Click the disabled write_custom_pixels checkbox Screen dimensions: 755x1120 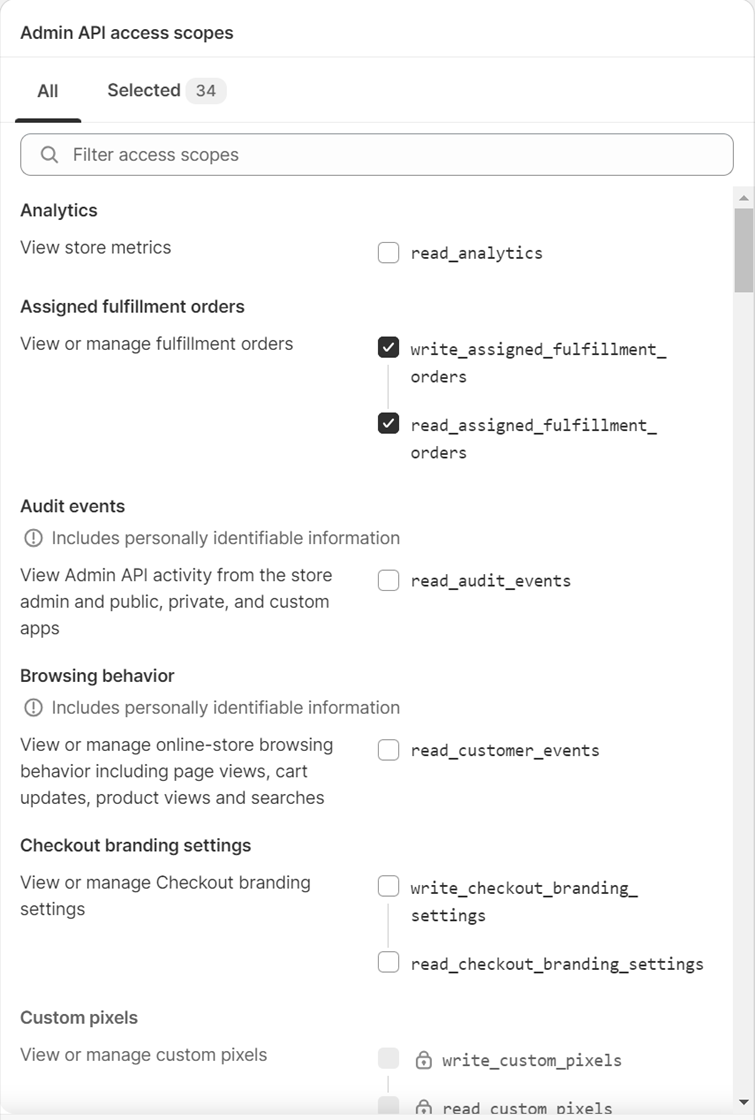pos(389,1059)
